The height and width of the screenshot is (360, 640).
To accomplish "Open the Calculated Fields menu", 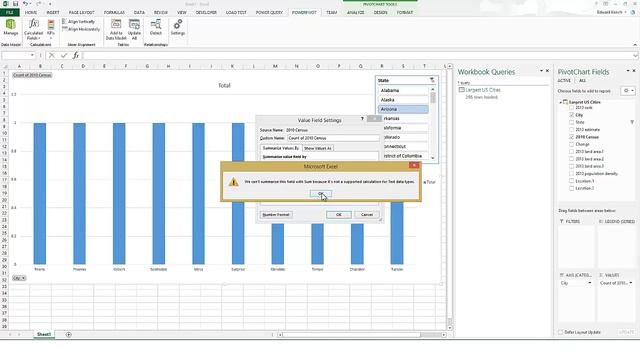I will pyautogui.click(x=33, y=29).
